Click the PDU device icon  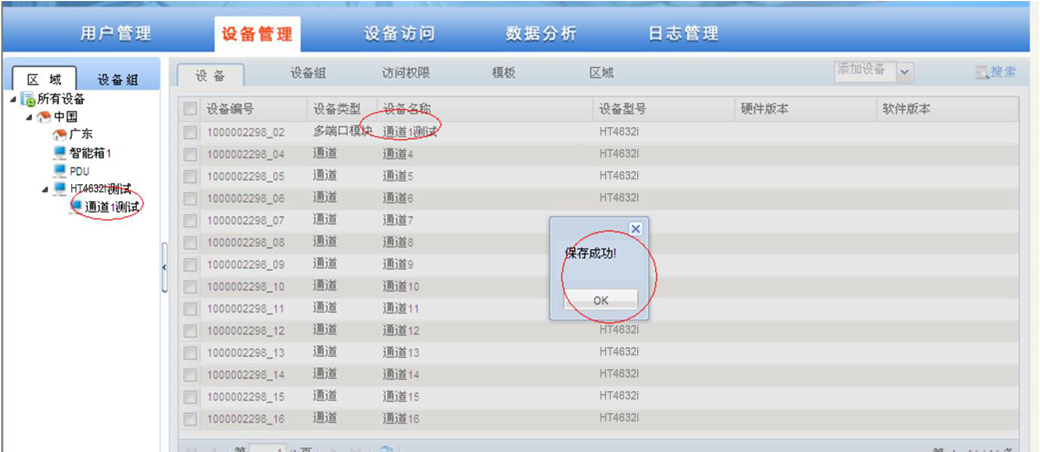(x=59, y=171)
